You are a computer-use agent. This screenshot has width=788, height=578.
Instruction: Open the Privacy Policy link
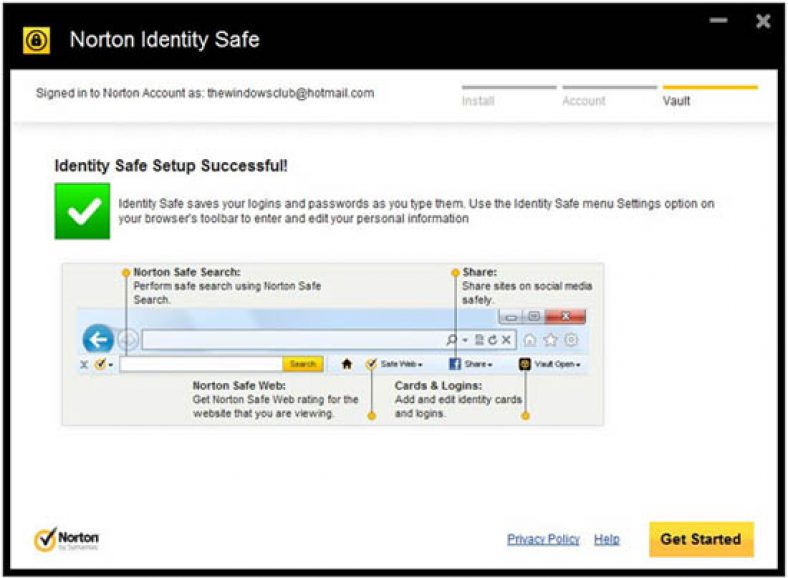click(x=543, y=539)
